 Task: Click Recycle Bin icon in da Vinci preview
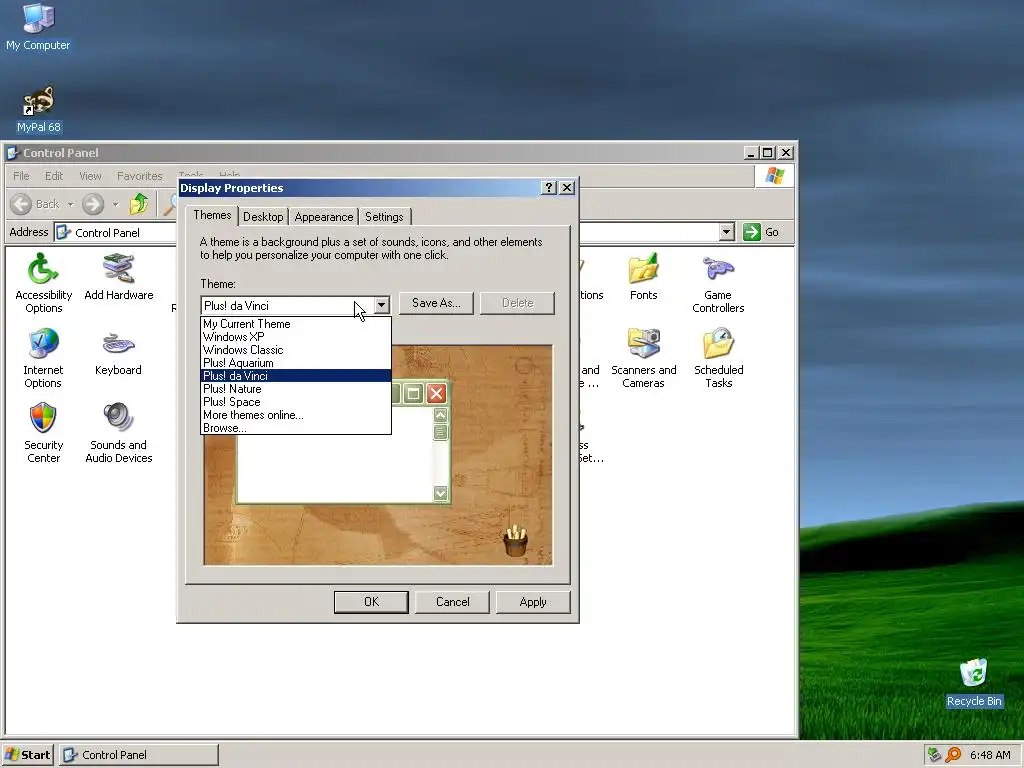(515, 540)
